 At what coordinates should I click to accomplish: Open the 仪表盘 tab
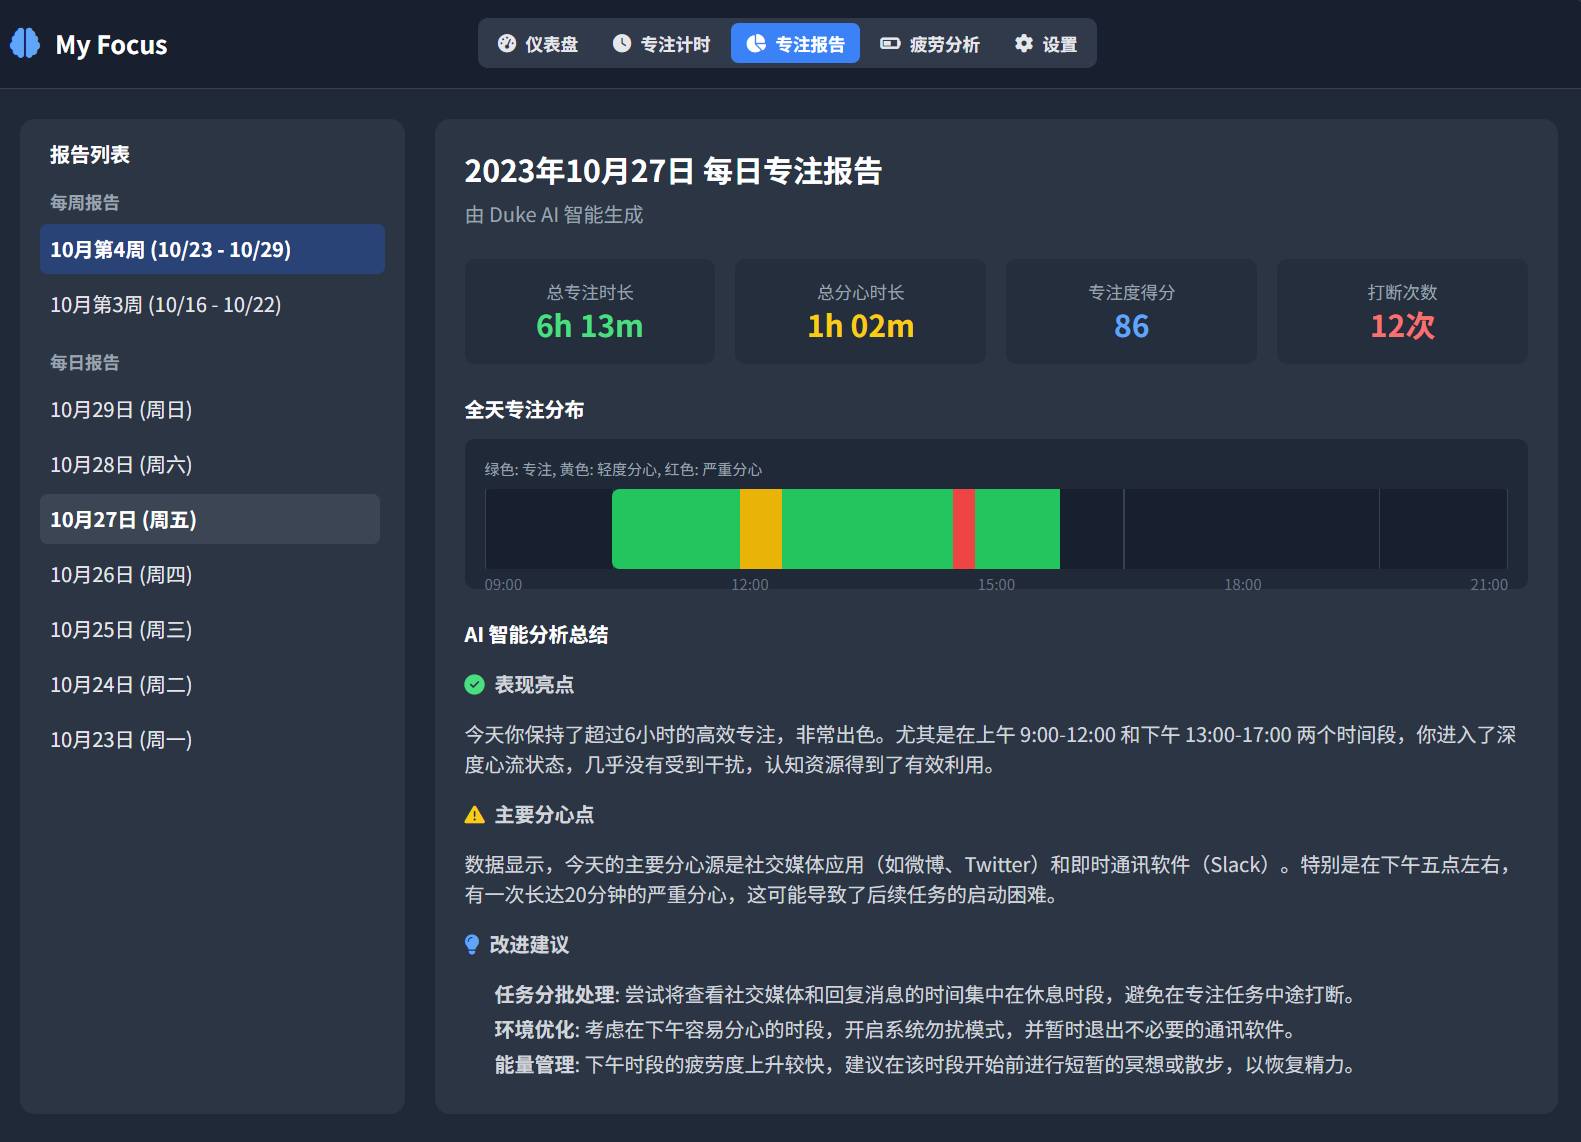tap(538, 43)
